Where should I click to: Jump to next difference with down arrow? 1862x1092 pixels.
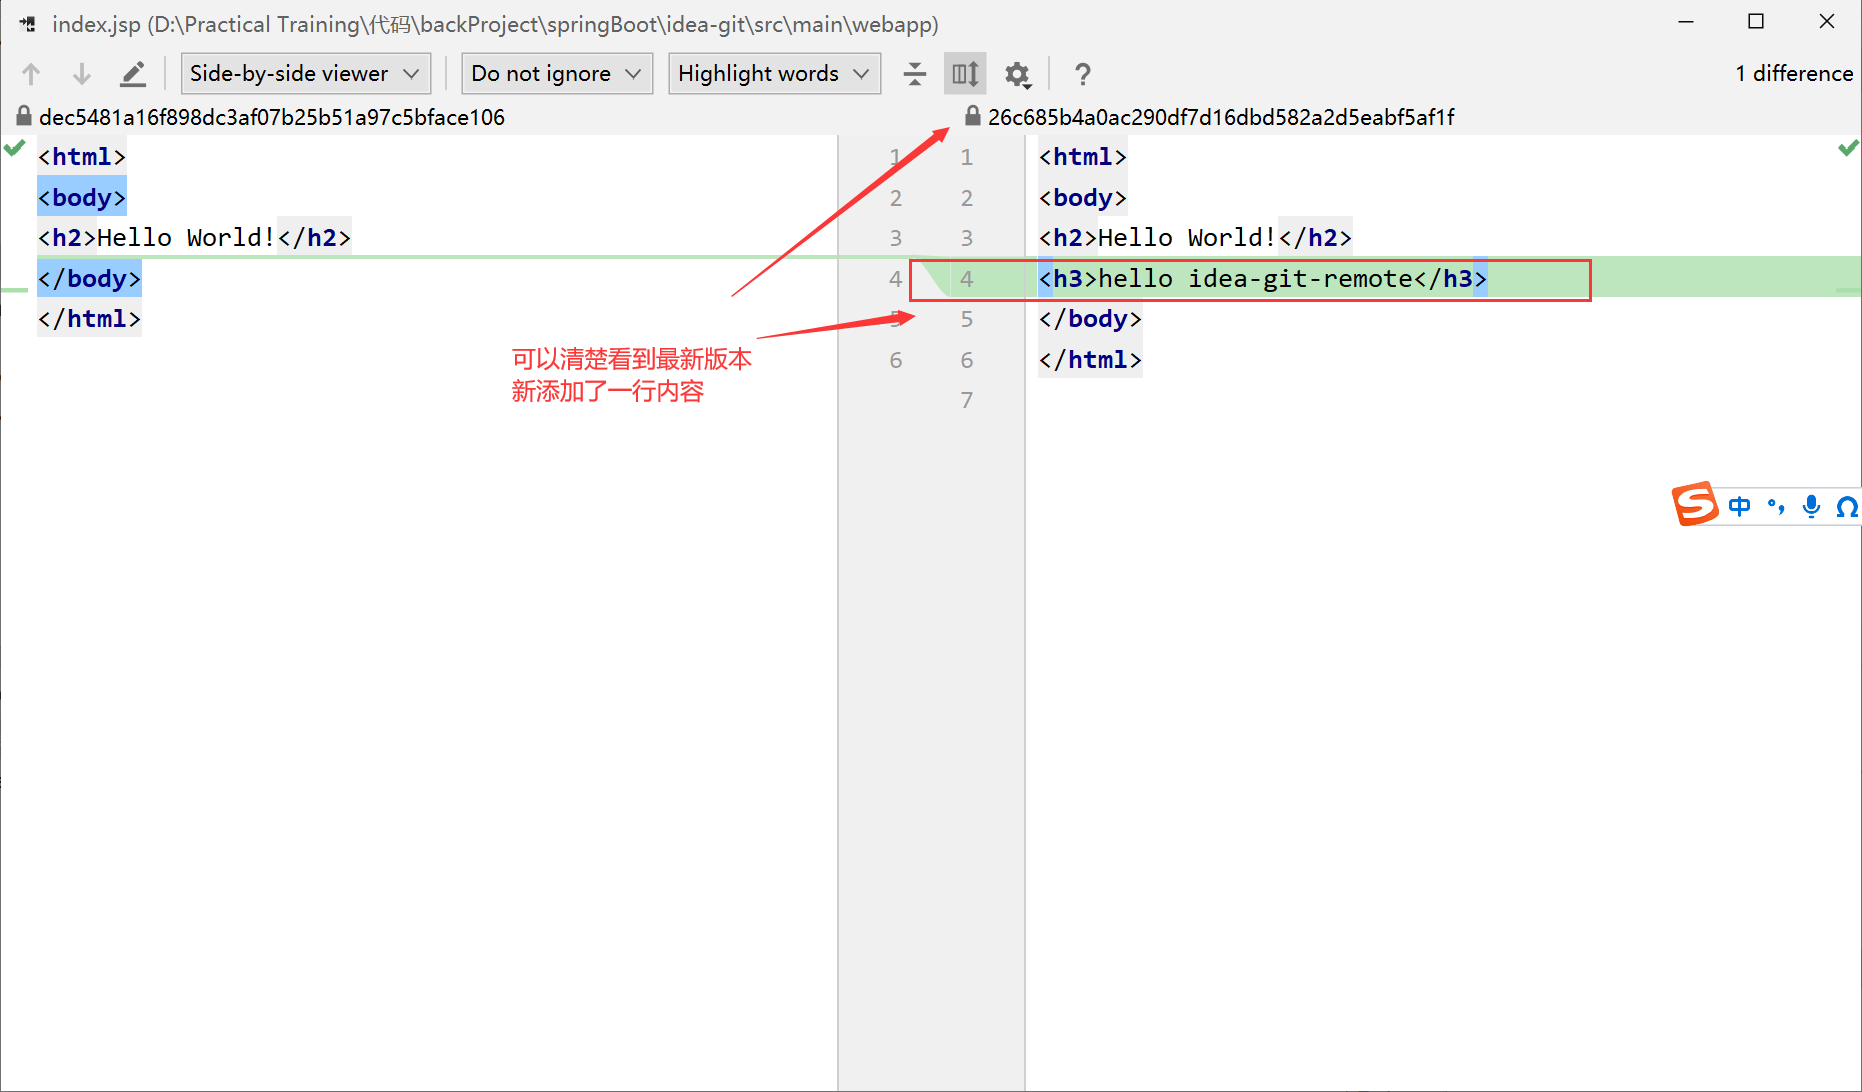pos(82,74)
